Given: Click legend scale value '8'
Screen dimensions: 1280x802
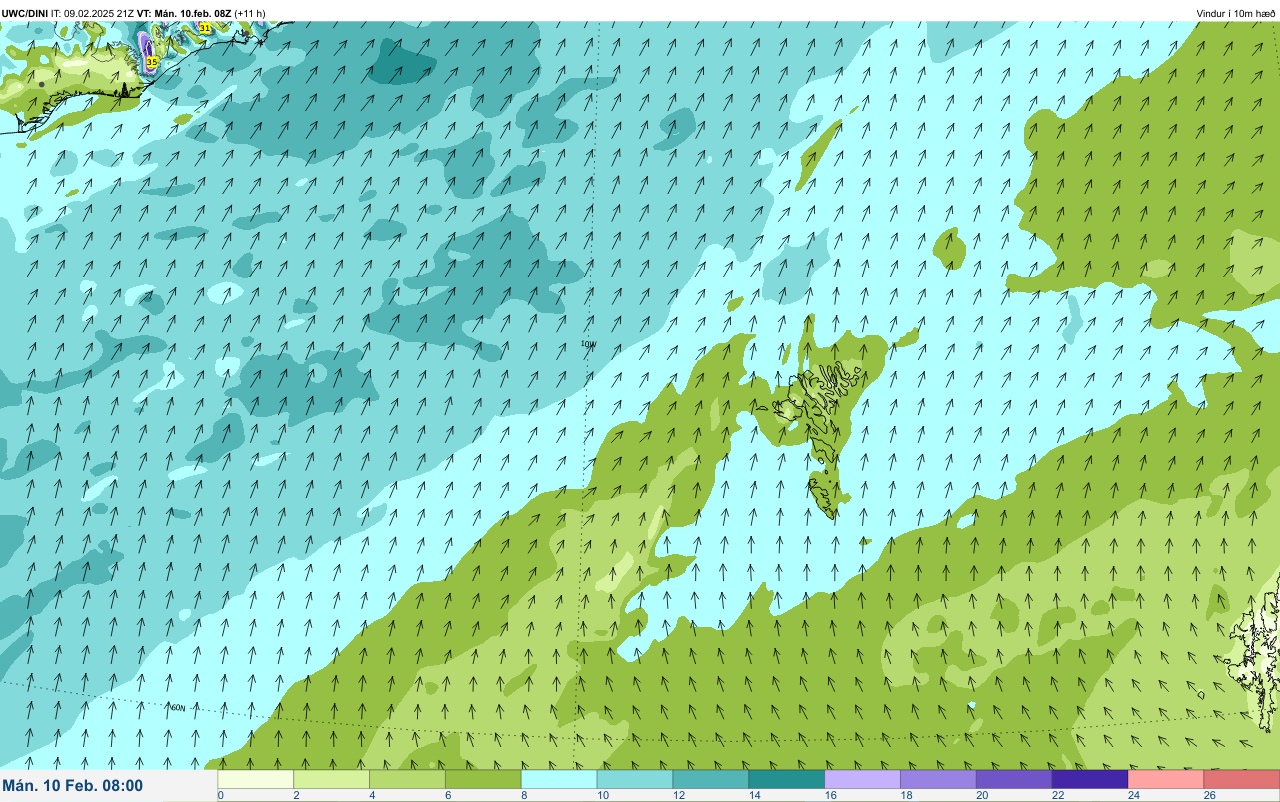Looking at the screenshot, I should (x=524, y=795).
